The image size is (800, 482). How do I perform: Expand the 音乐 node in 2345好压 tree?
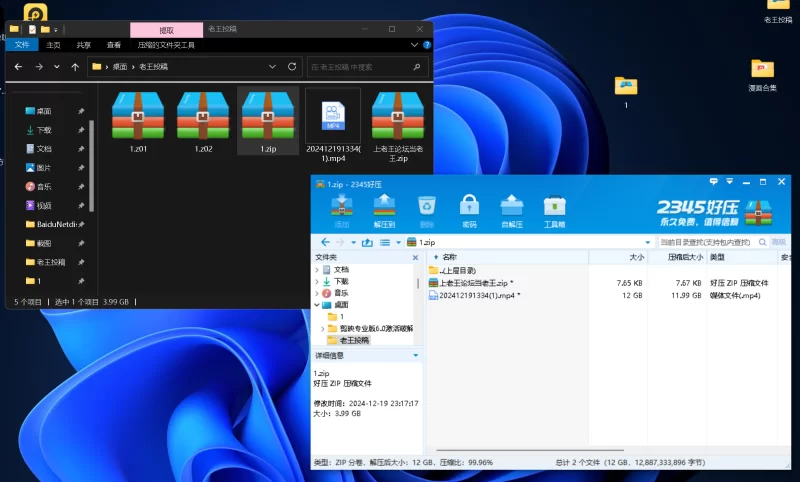[317, 293]
